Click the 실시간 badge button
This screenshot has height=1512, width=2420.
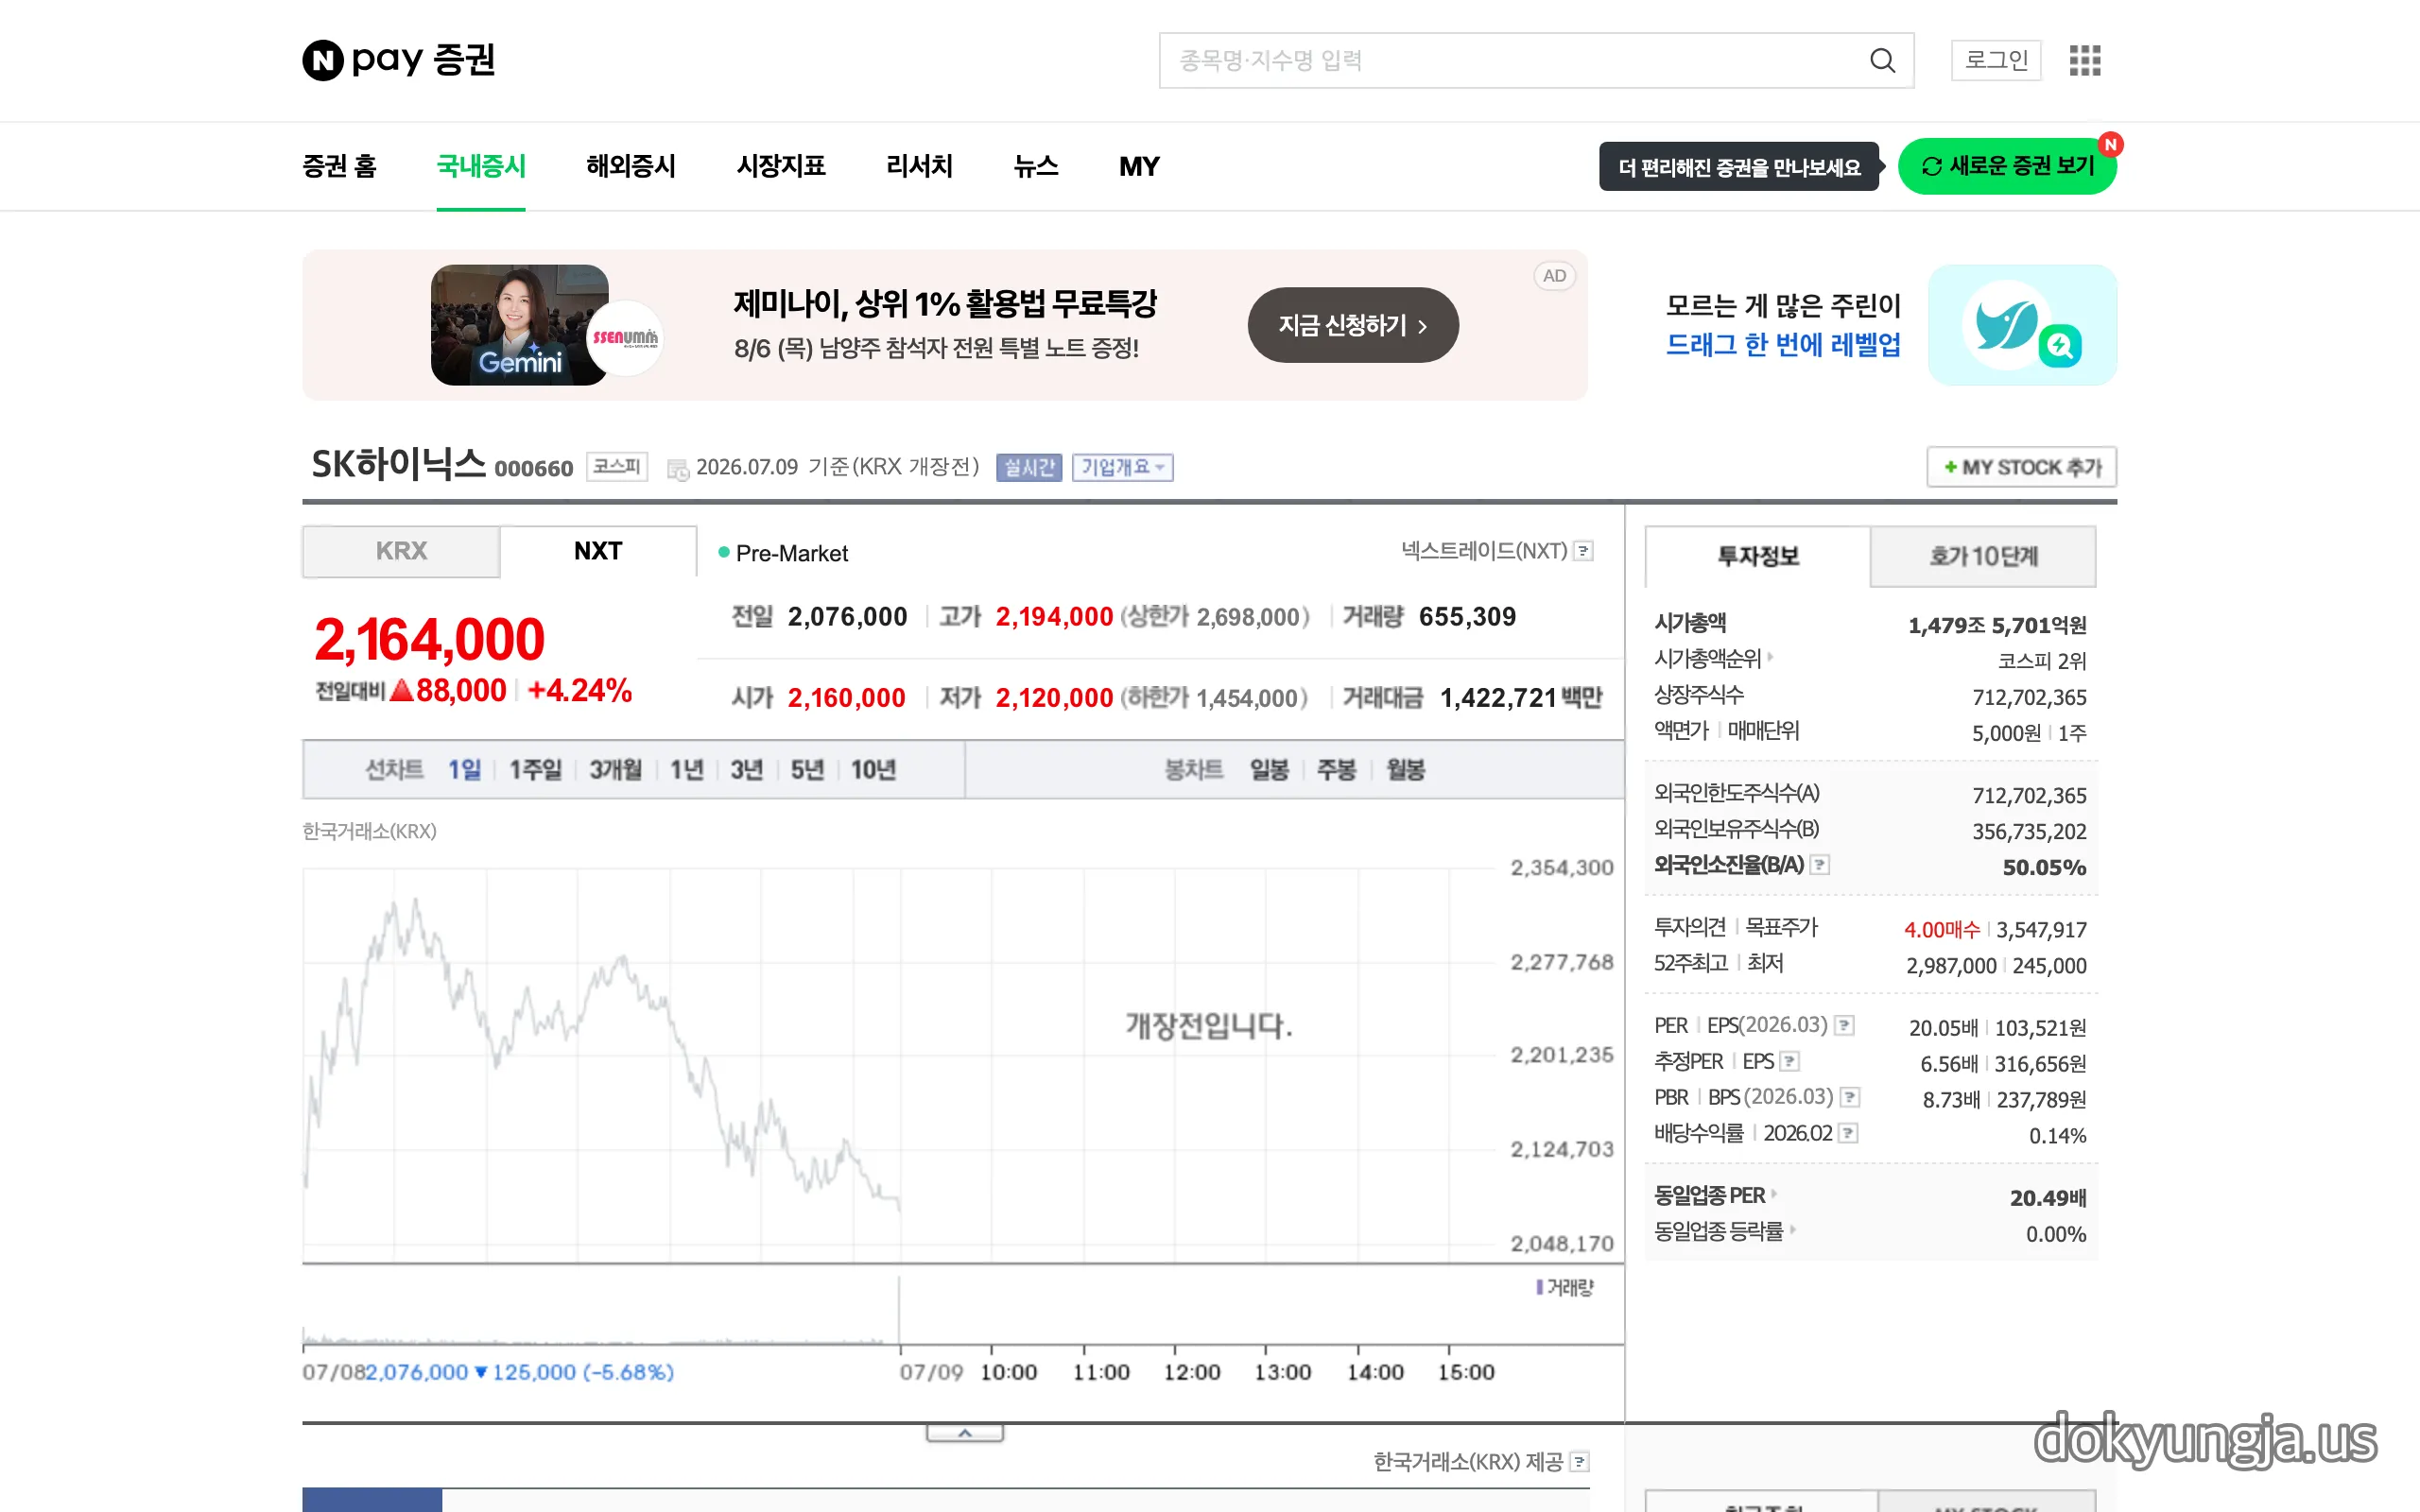(x=1029, y=467)
